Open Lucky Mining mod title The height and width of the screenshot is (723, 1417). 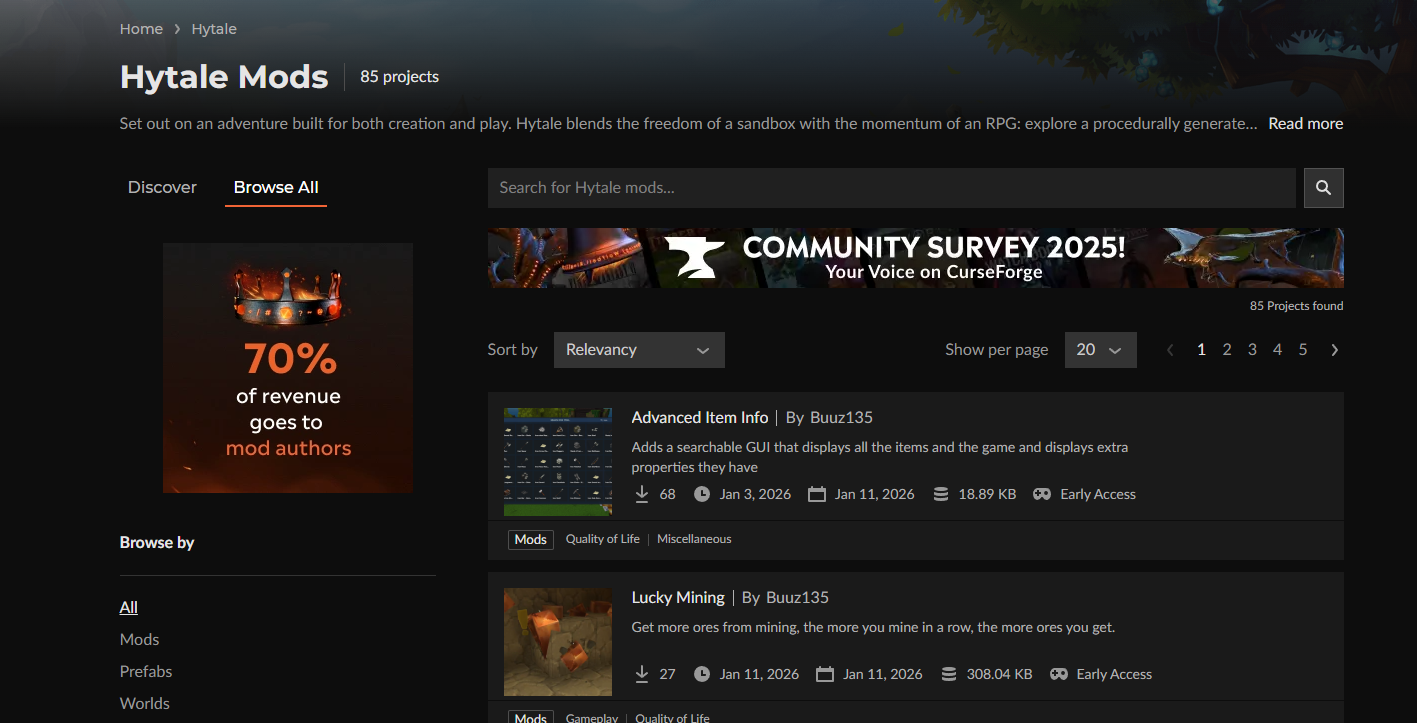pos(678,597)
